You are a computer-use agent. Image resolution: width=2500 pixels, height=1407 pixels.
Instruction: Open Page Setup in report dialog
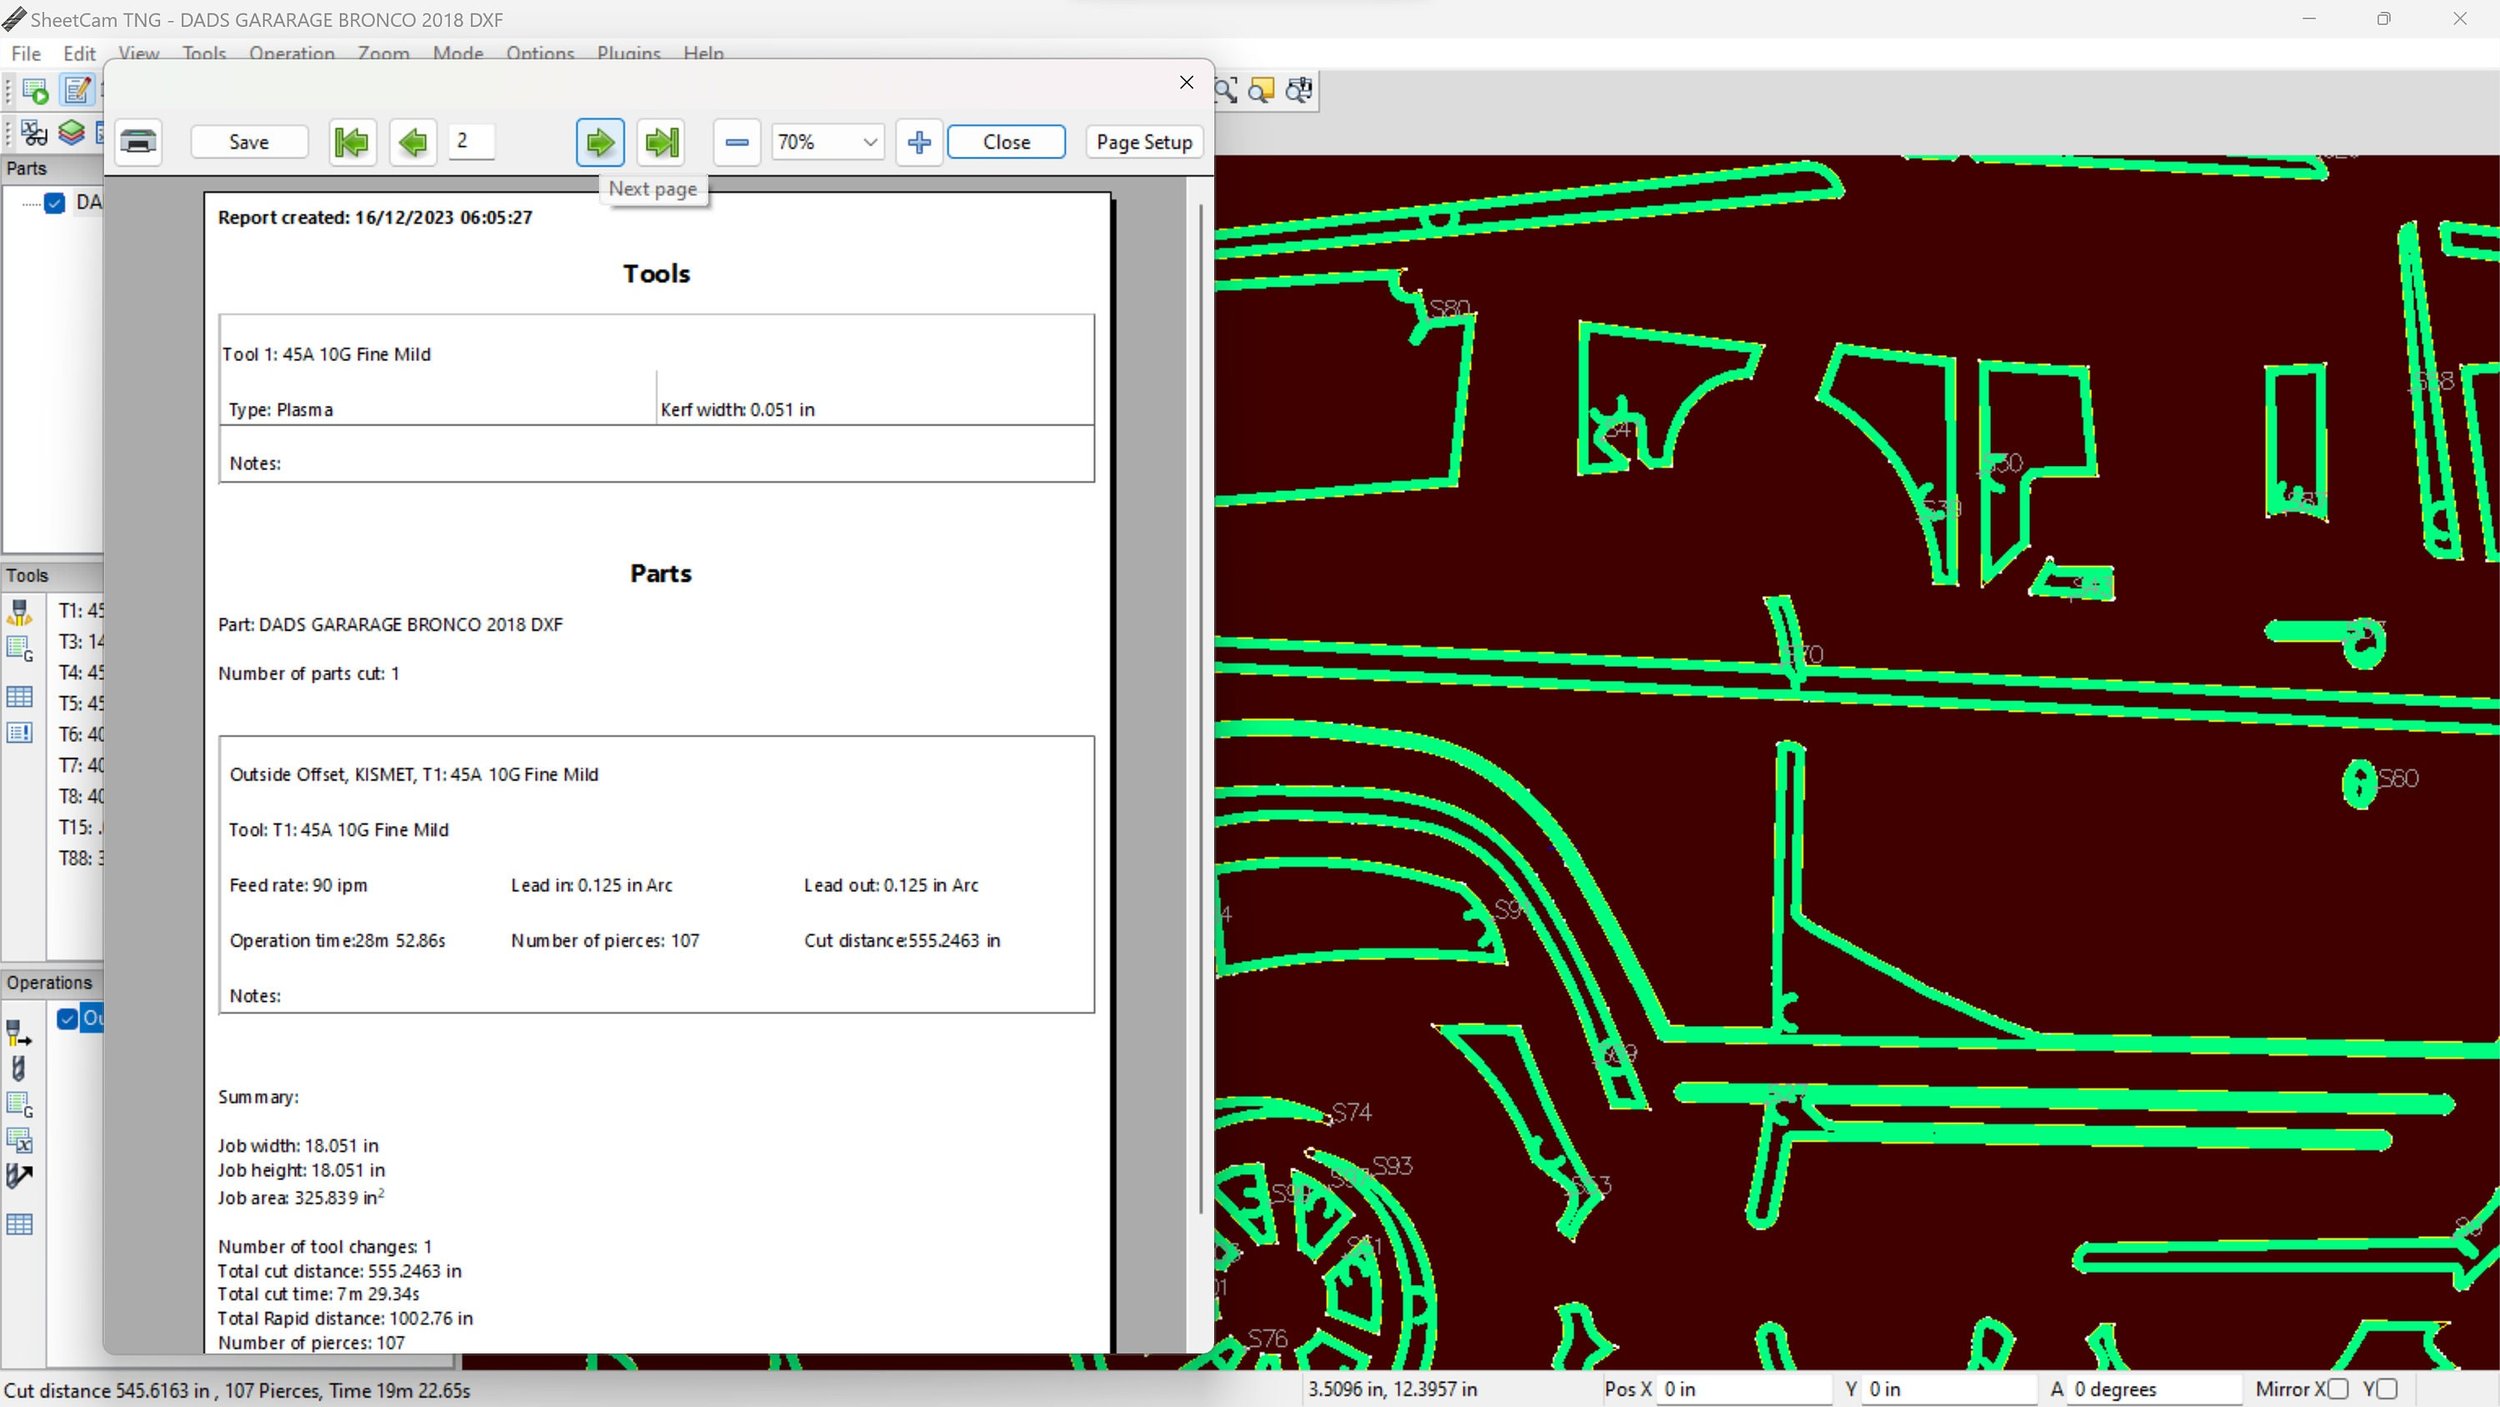pyautogui.click(x=1144, y=142)
